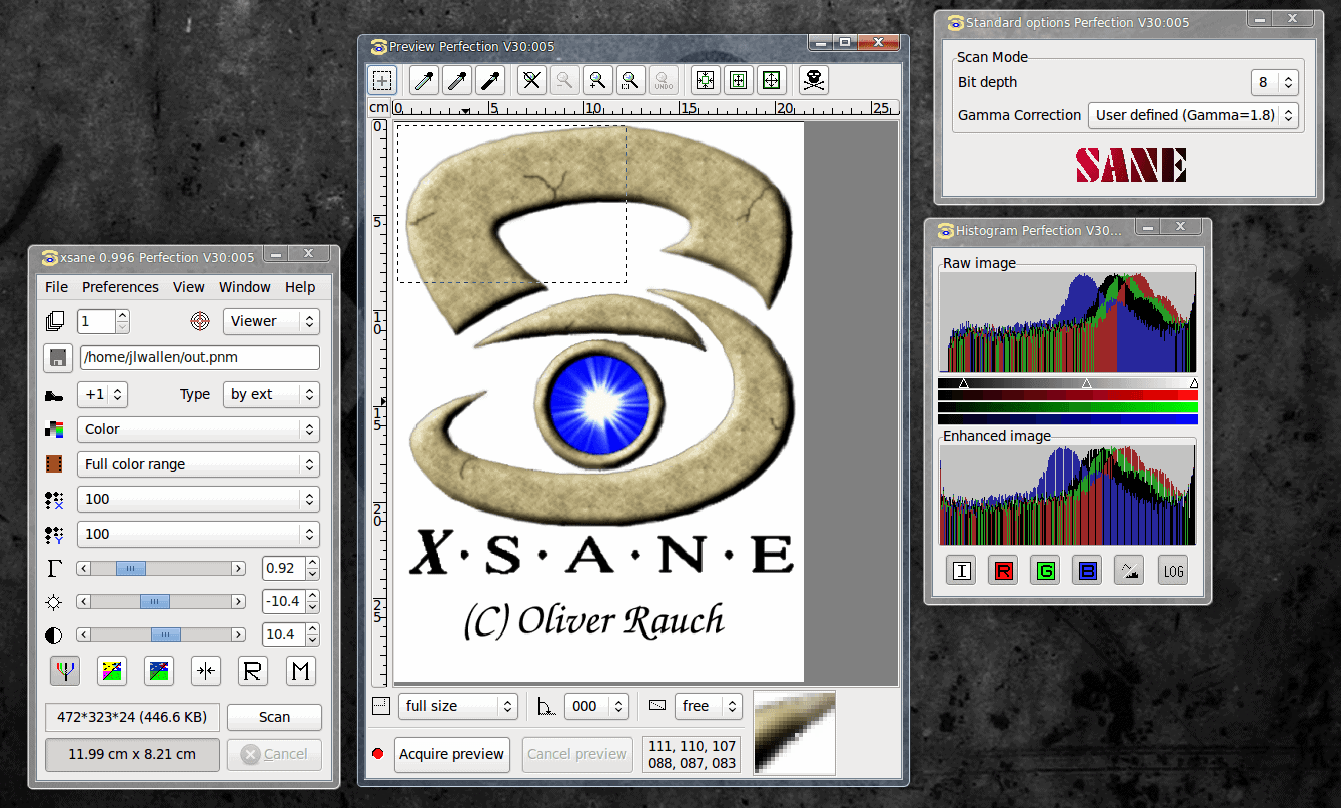Viewport: 1341px width, 808px height.
Task: Use full scan area (crossed magnifier)
Action: [x=532, y=80]
